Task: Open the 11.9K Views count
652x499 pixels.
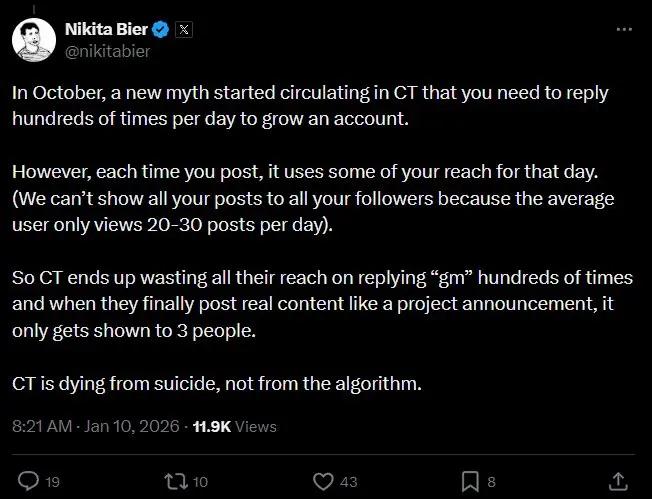Action: tap(235, 427)
